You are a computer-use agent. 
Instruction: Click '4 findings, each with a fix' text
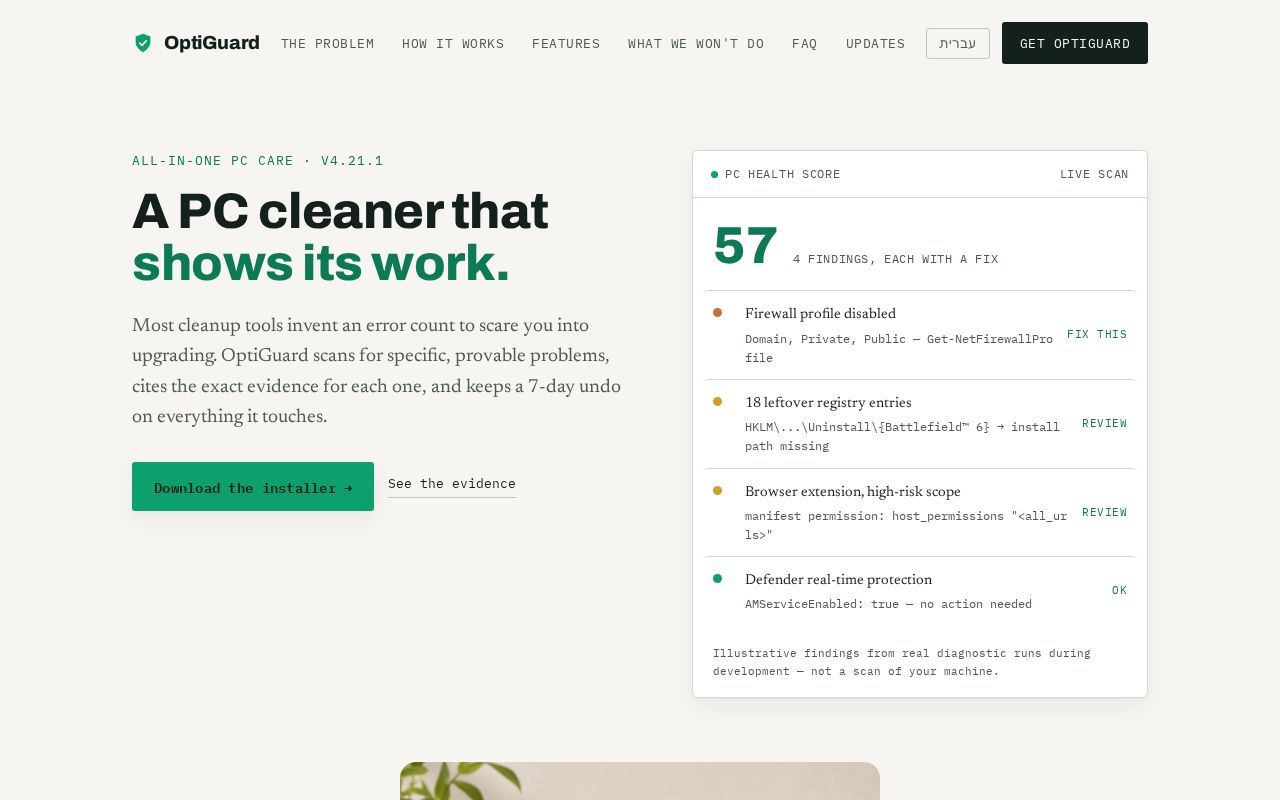[x=895, y=259]
